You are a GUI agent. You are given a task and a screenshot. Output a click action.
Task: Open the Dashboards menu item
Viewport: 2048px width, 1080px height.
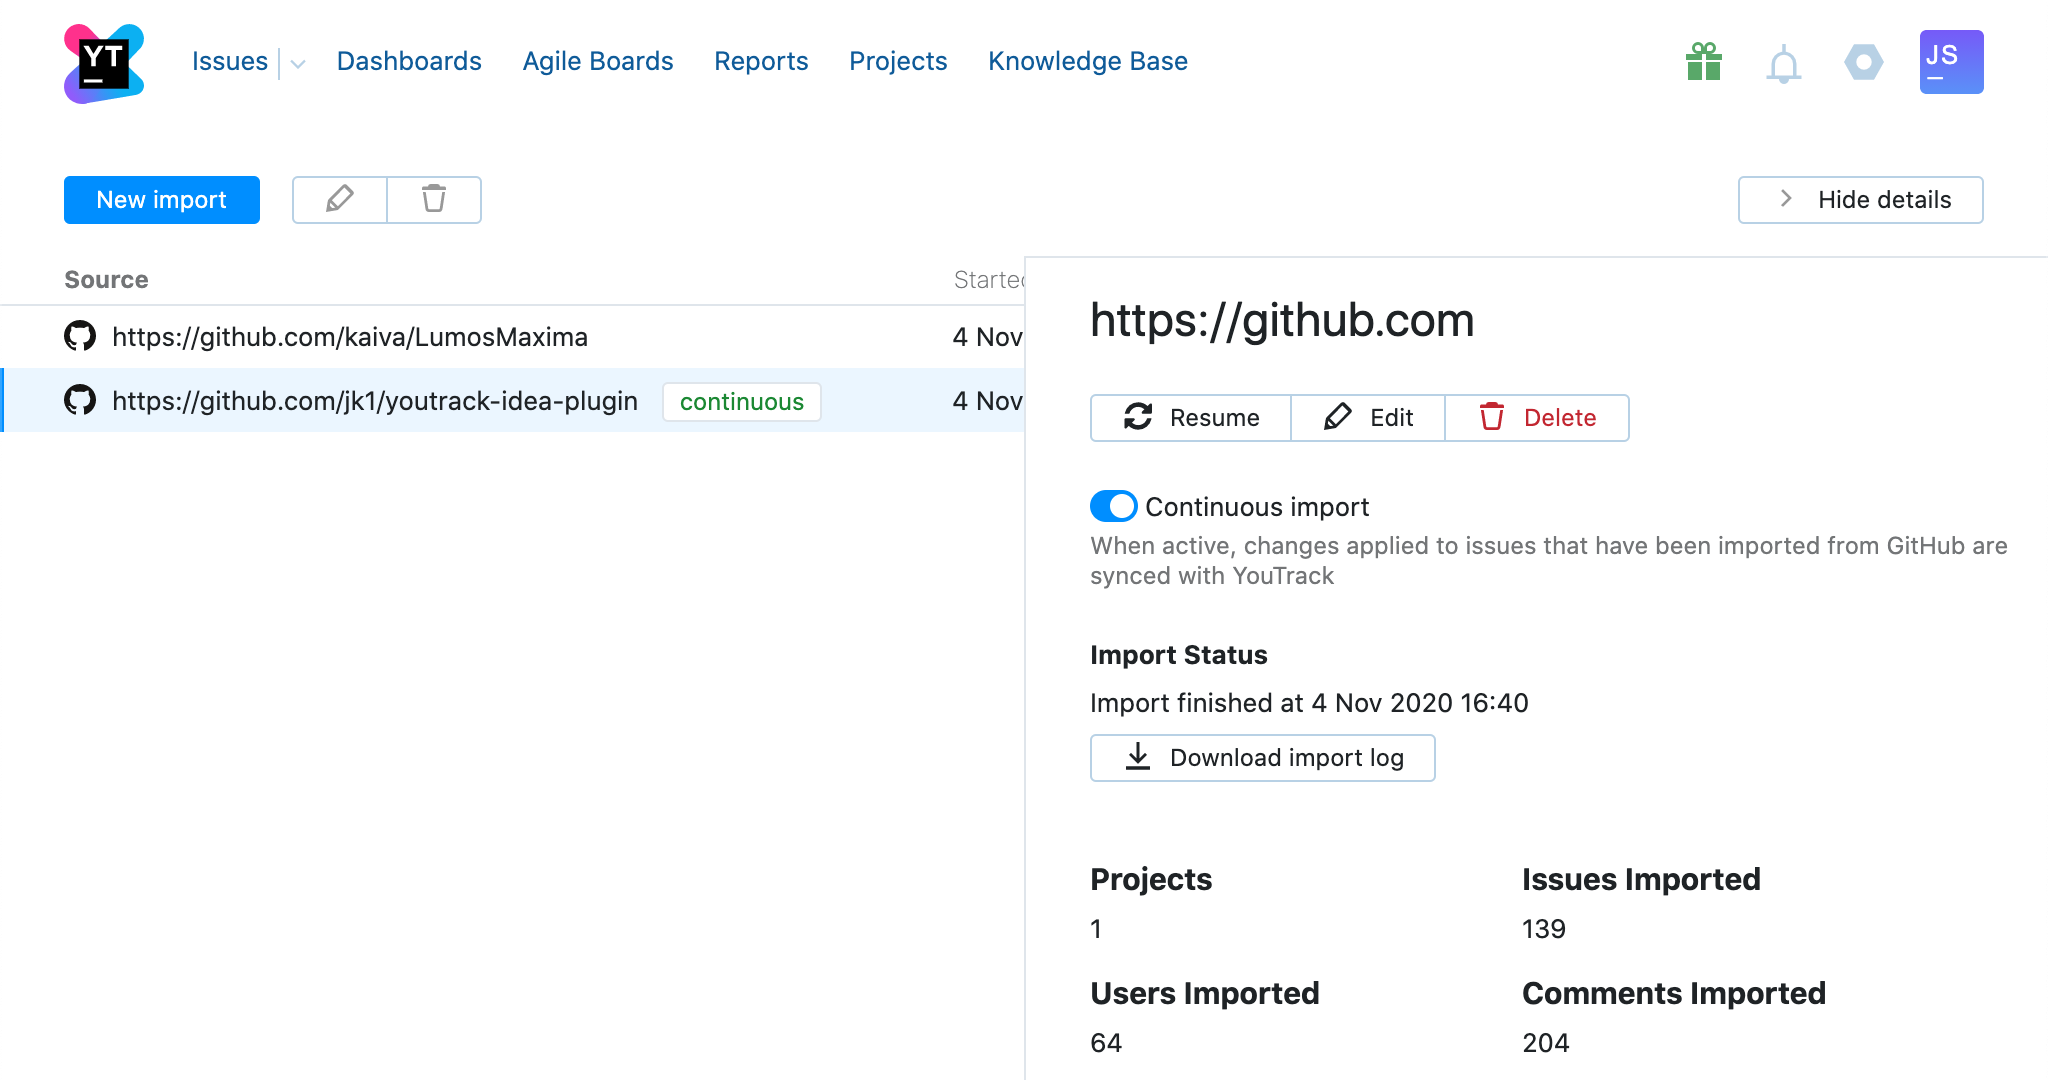coord(409,61)
